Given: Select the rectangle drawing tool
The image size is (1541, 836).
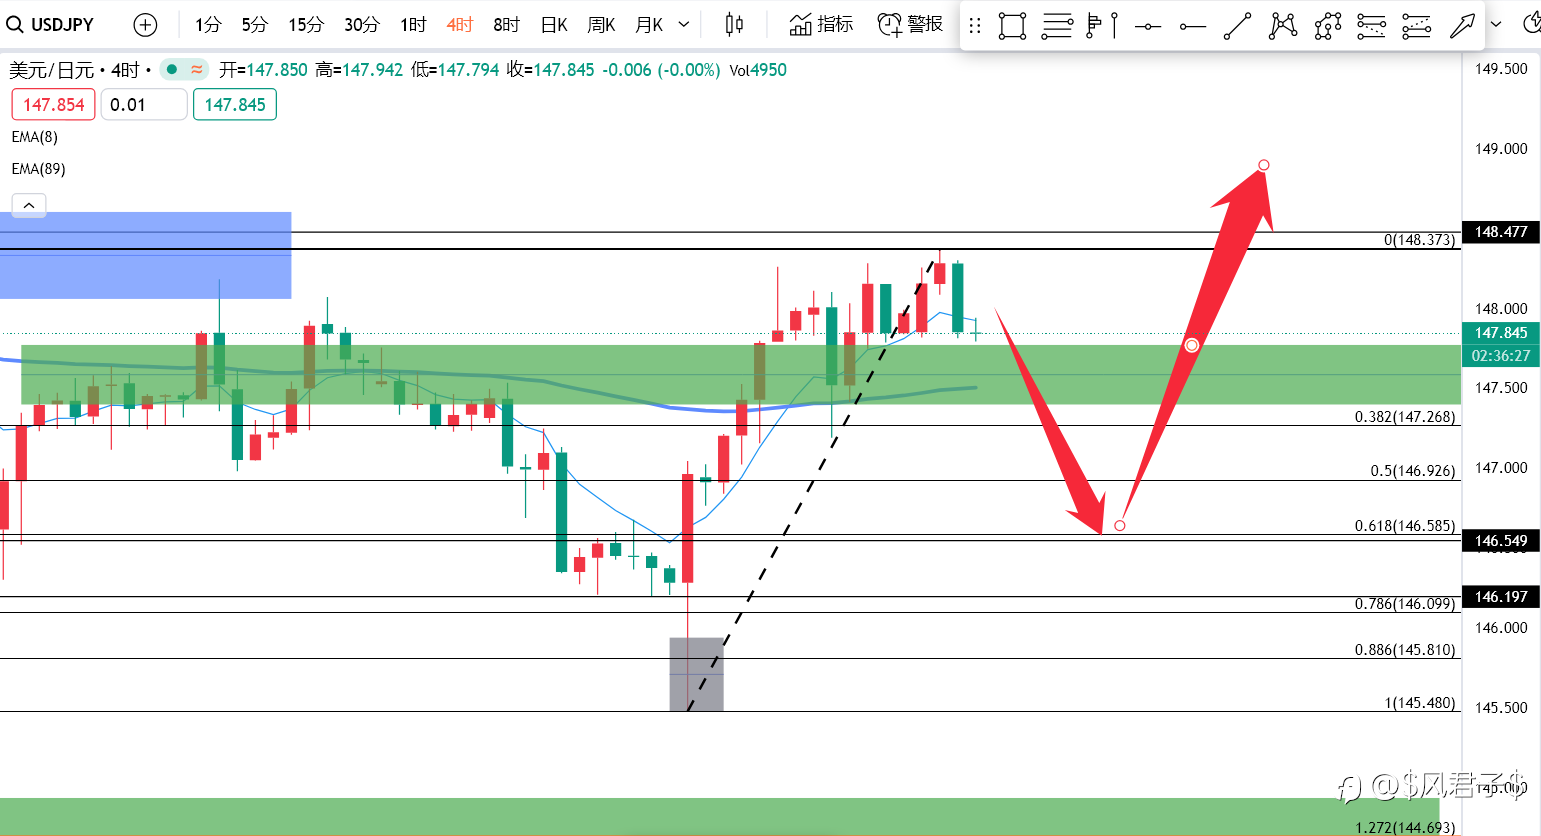Looking at the screenshot, I should (x=1012, y=26).
